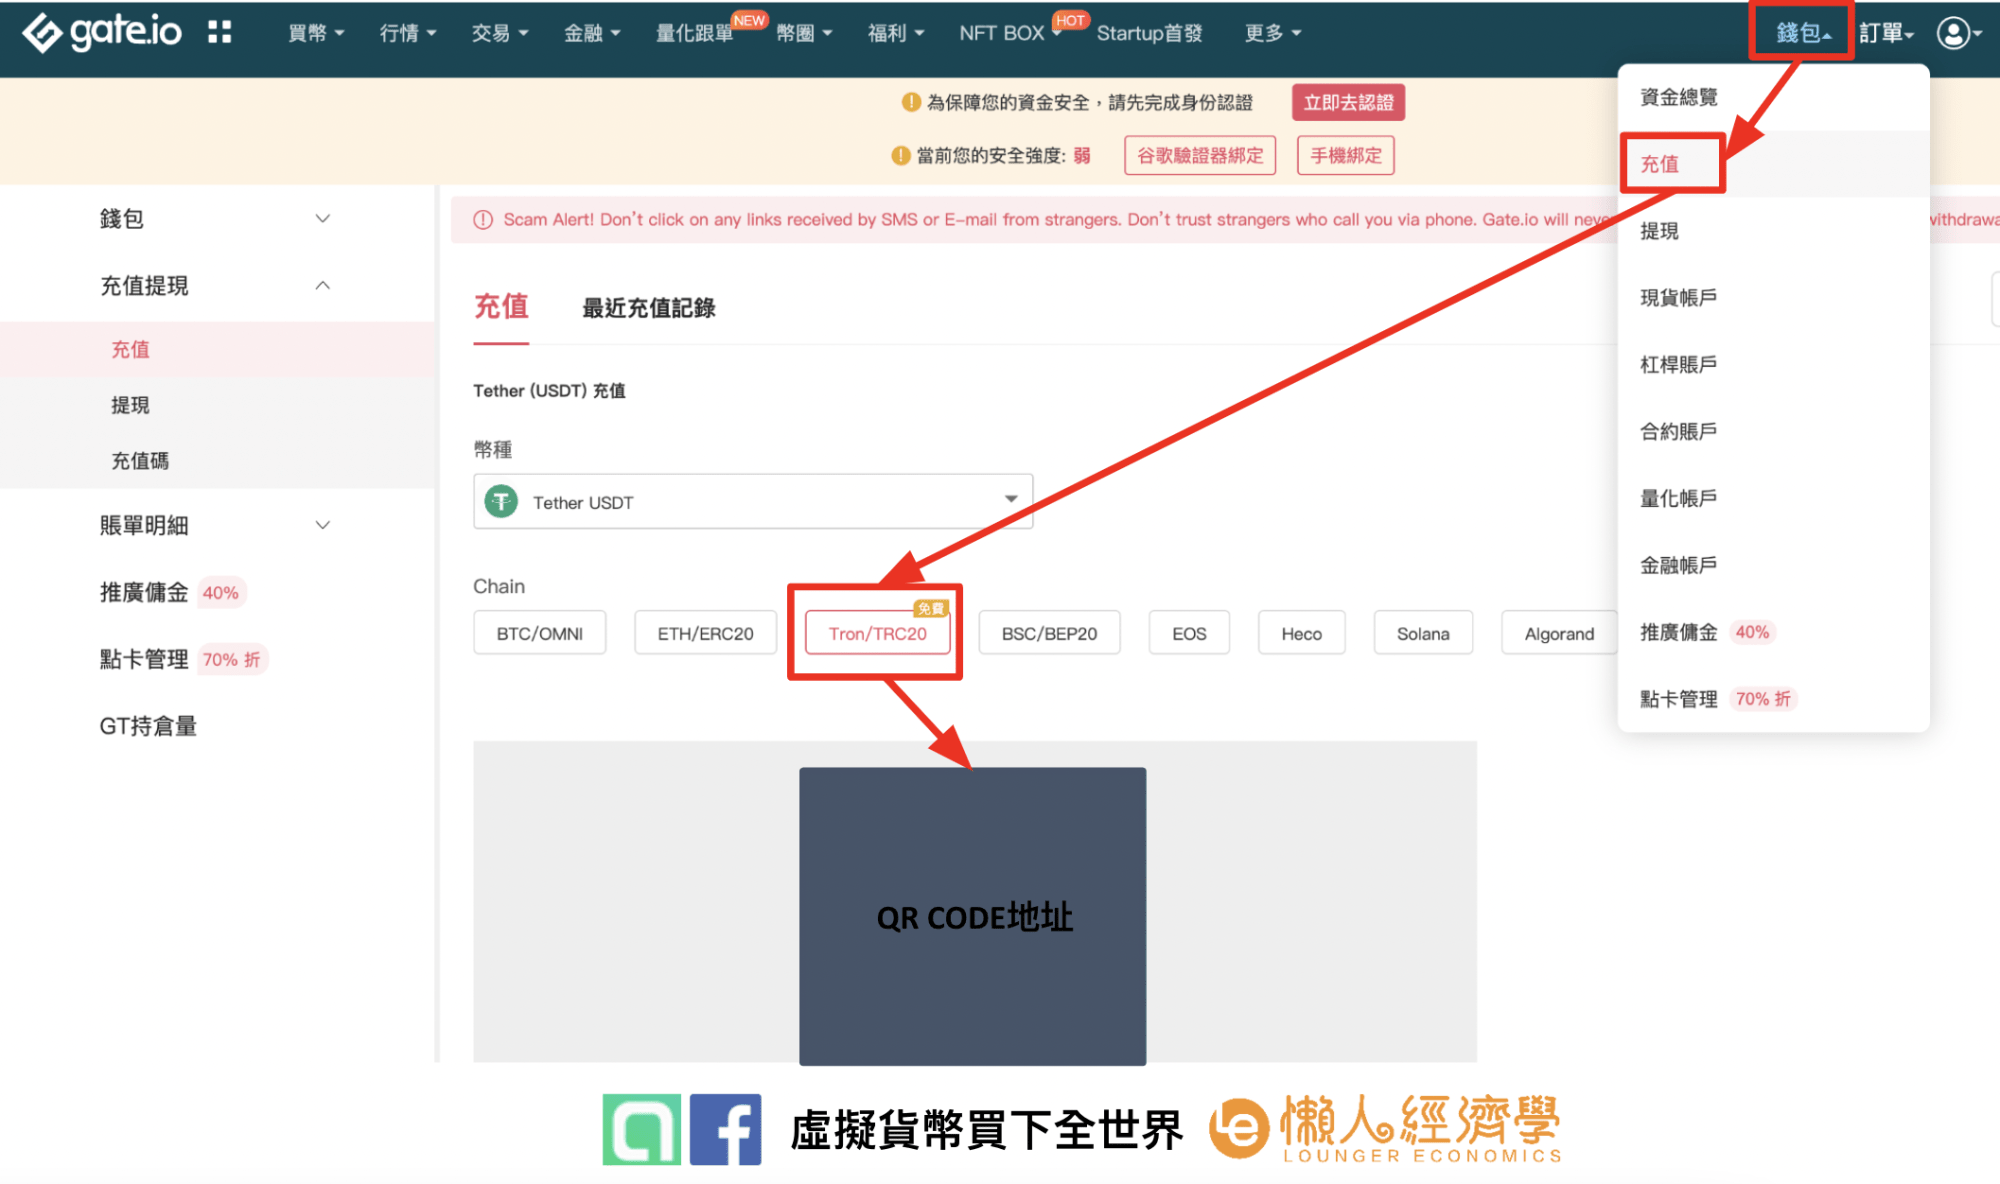Click the scam alert warning icon
The height and width of the screenshot is (1184, 2000).
[483, 220]
